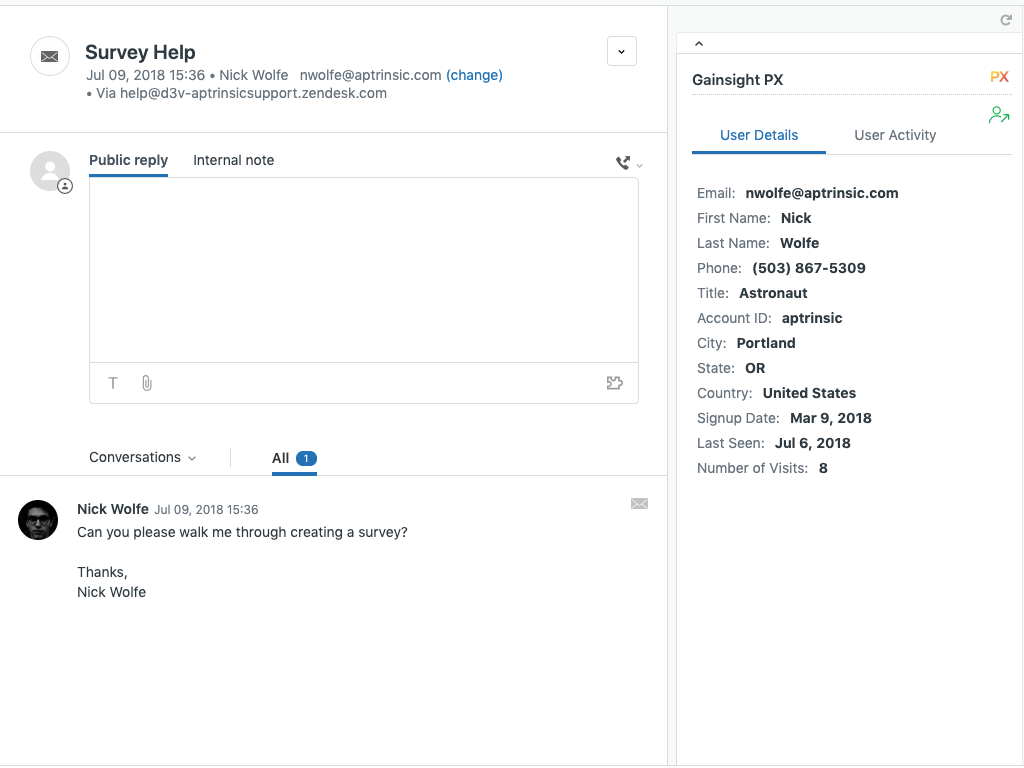Open apps via the puzzle-piece composer icon
The height and width of the screenshot is (768, 1024).
pos(614,383)
